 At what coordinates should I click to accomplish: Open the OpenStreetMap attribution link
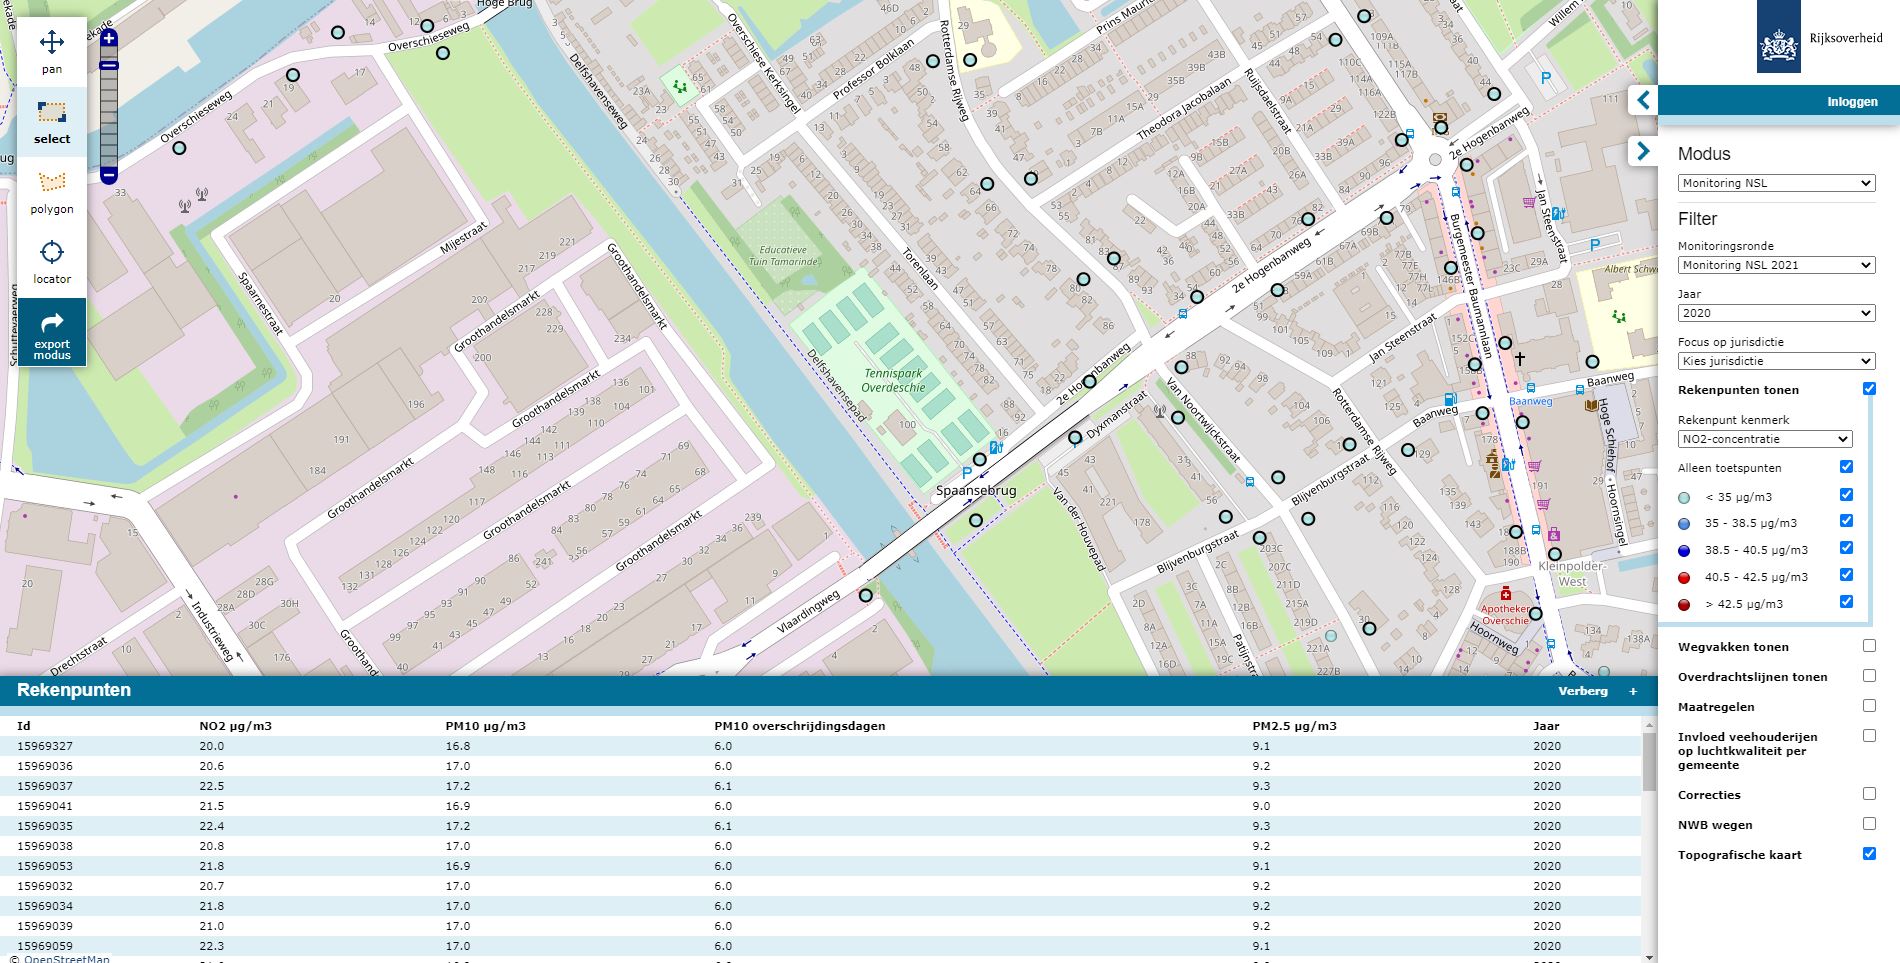[x=67, y=958]
